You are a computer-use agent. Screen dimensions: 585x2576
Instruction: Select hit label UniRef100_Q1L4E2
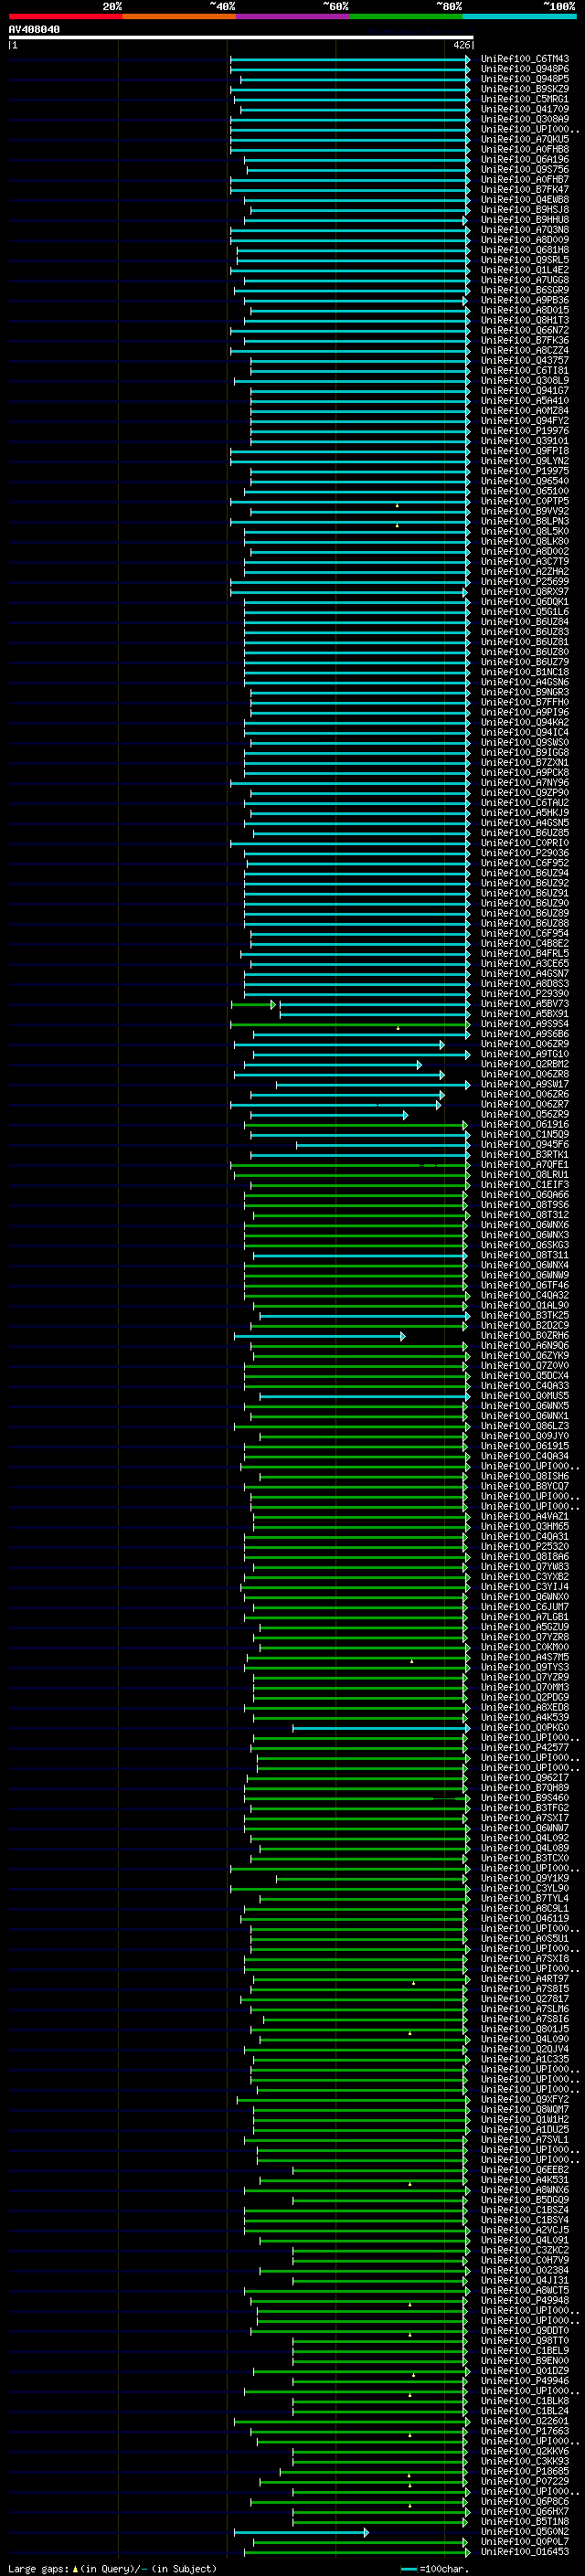pyautogui.click(x=525, y=270)
